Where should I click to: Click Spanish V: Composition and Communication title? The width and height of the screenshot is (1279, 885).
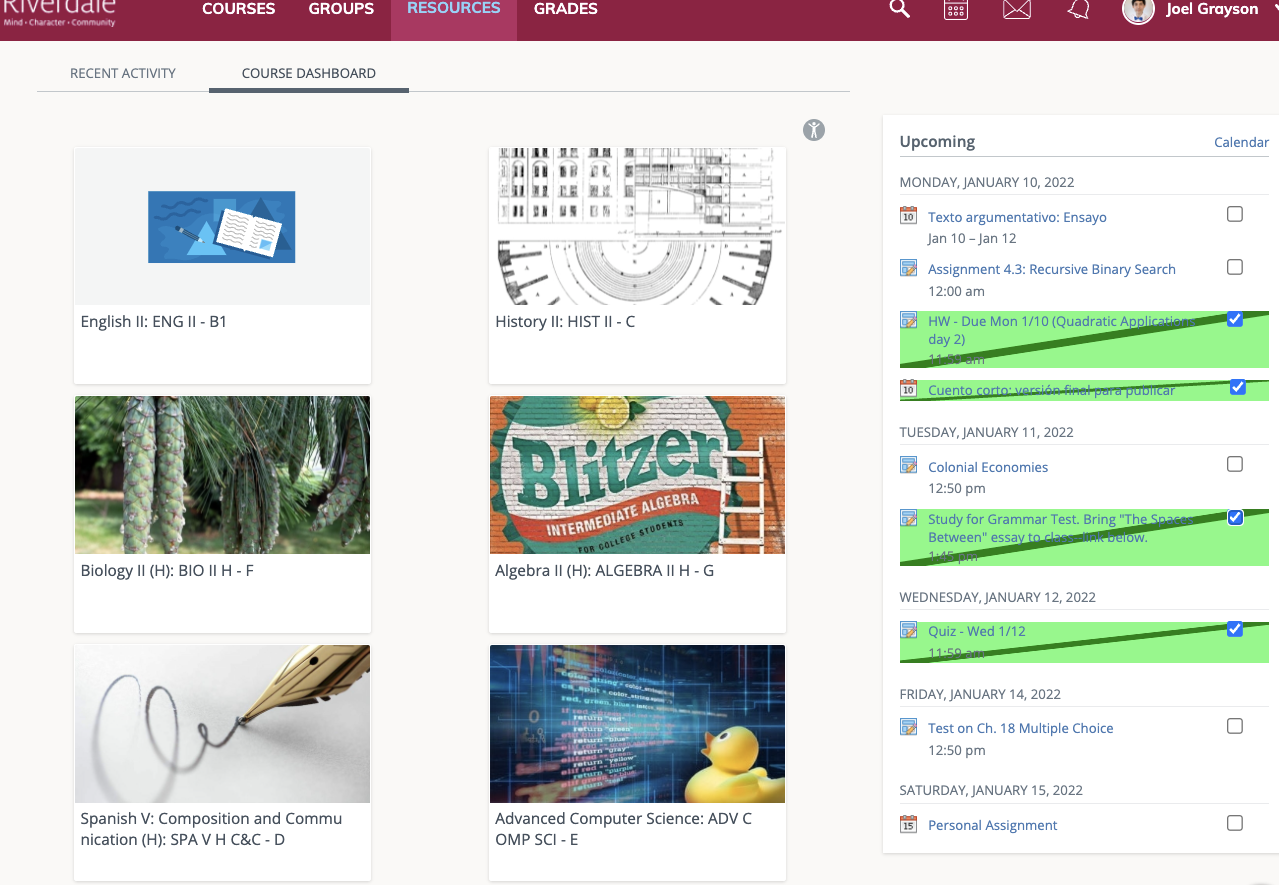[211, 829]
